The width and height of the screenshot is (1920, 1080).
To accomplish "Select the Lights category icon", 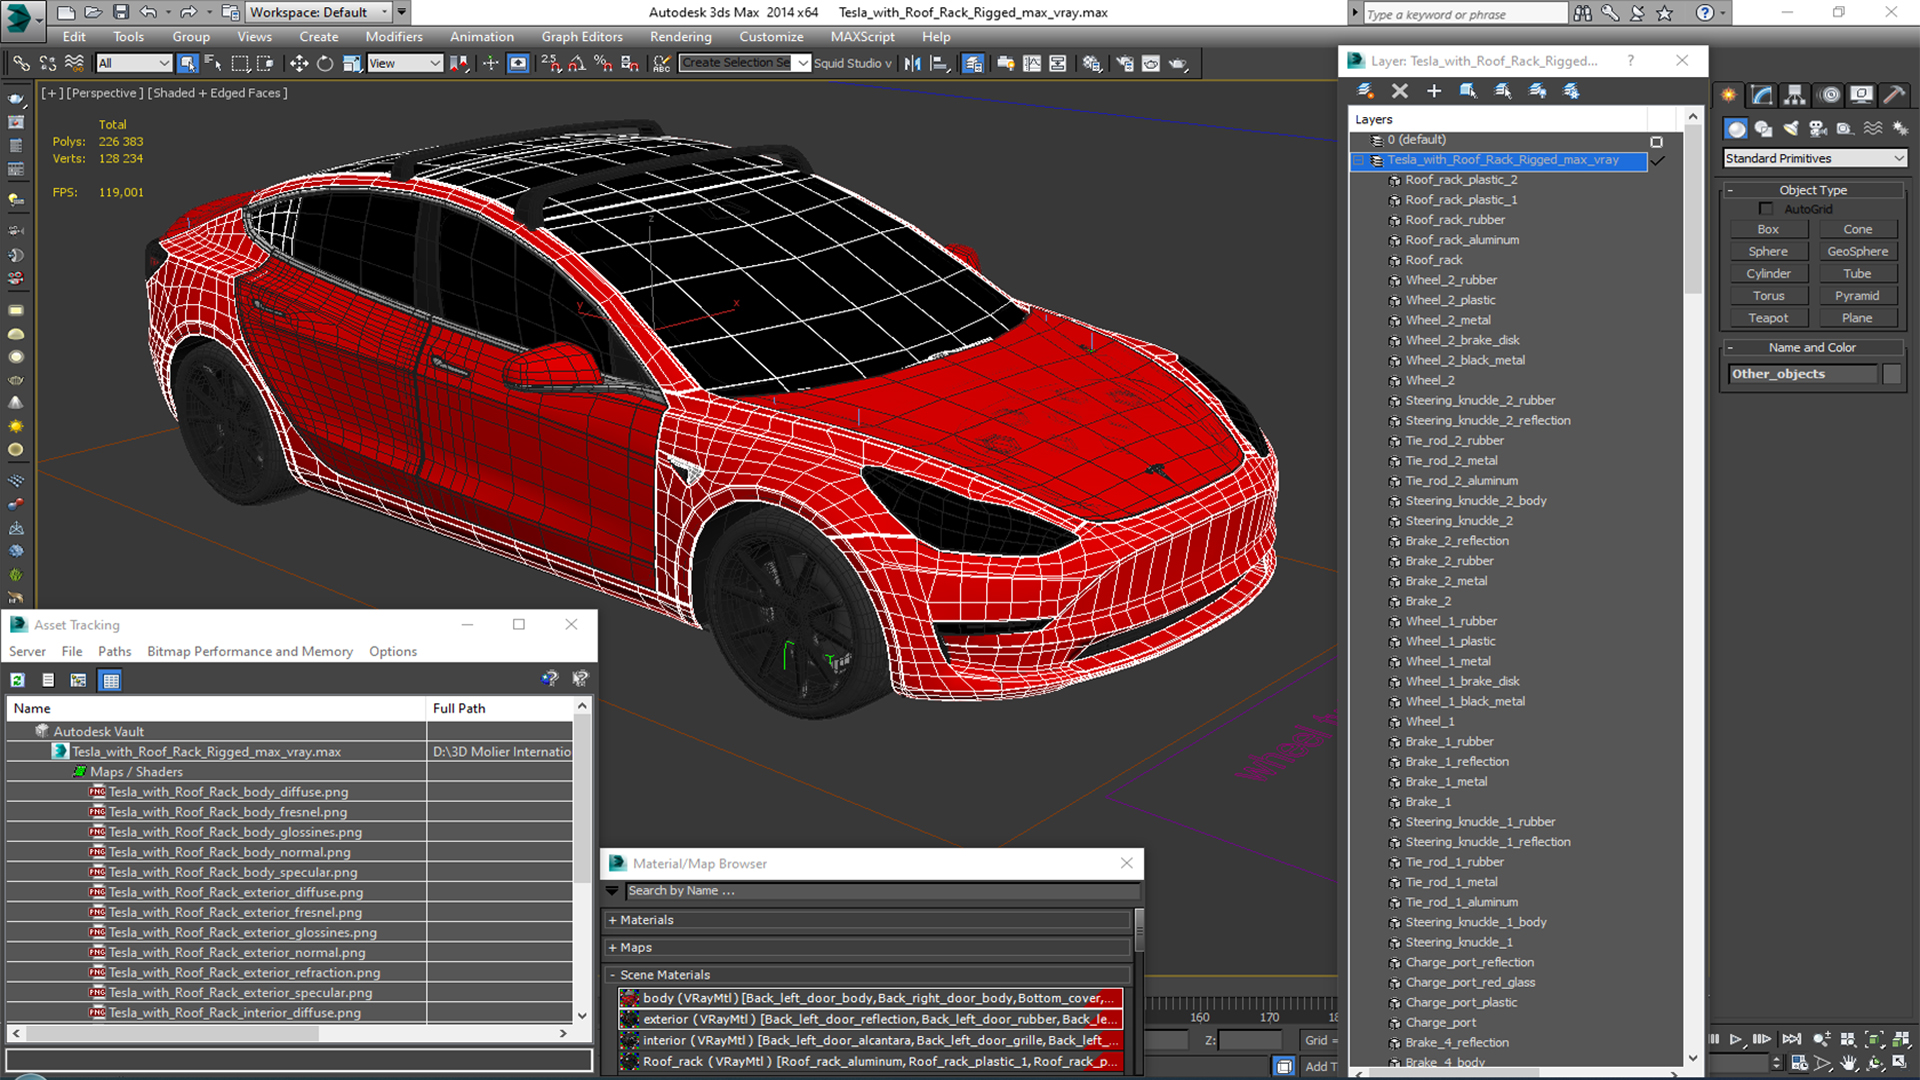I will pyautogui.click(x=1791, y=129).
